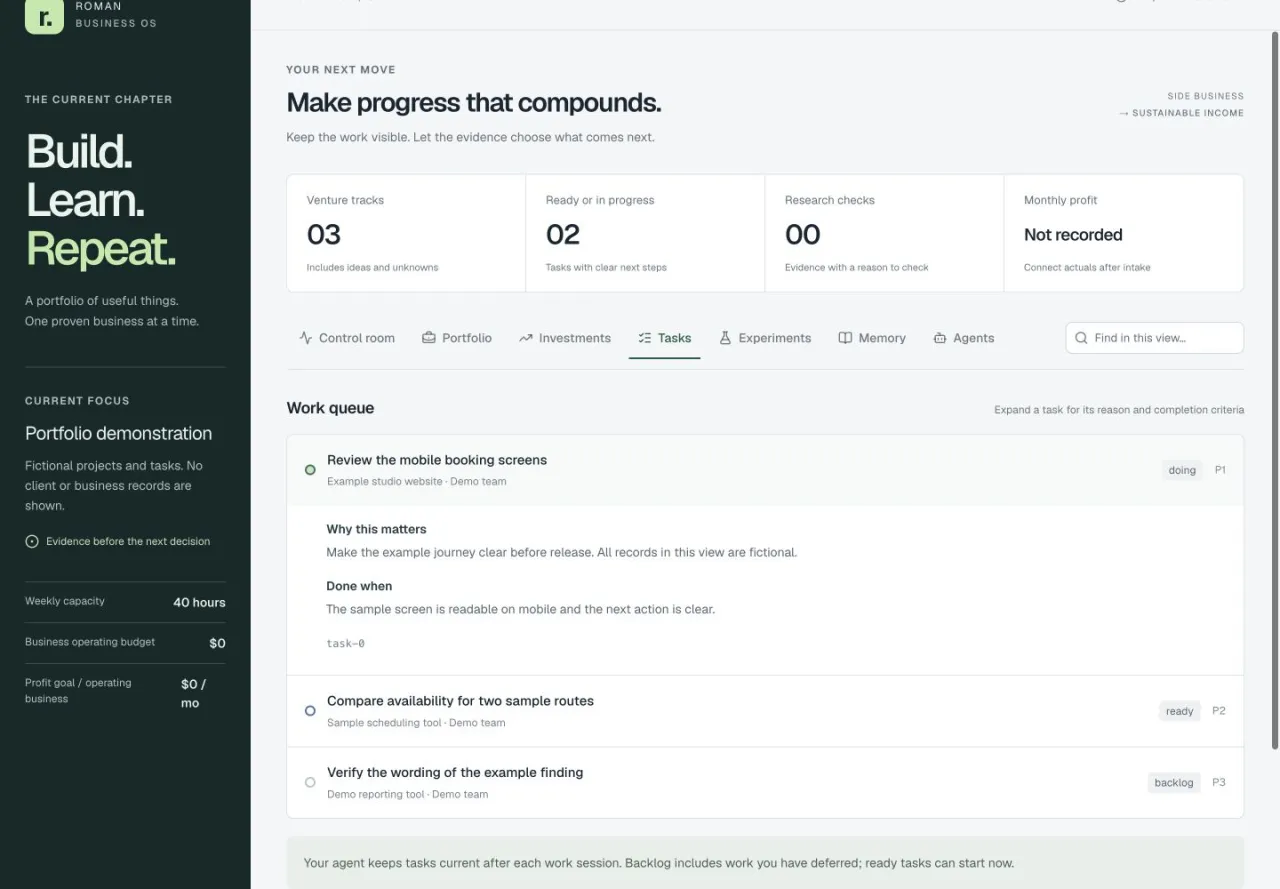
Task: Focus the Find in this view search field
Action: click(1155, 338)
